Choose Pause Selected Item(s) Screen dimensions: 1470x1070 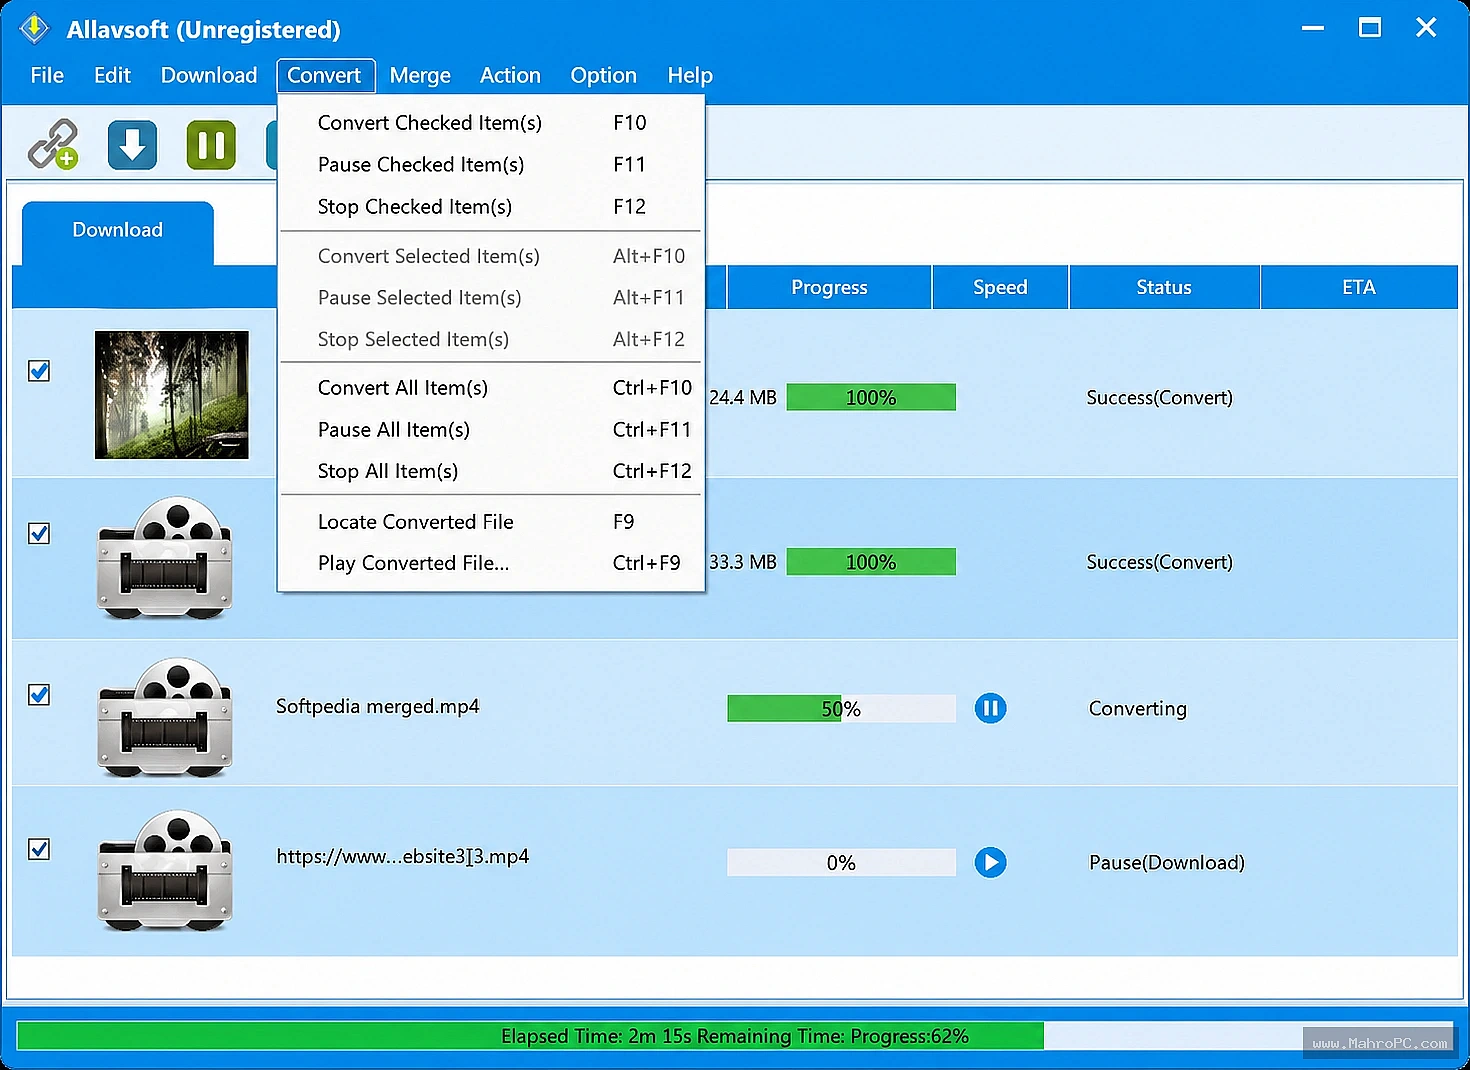[491, 298]
